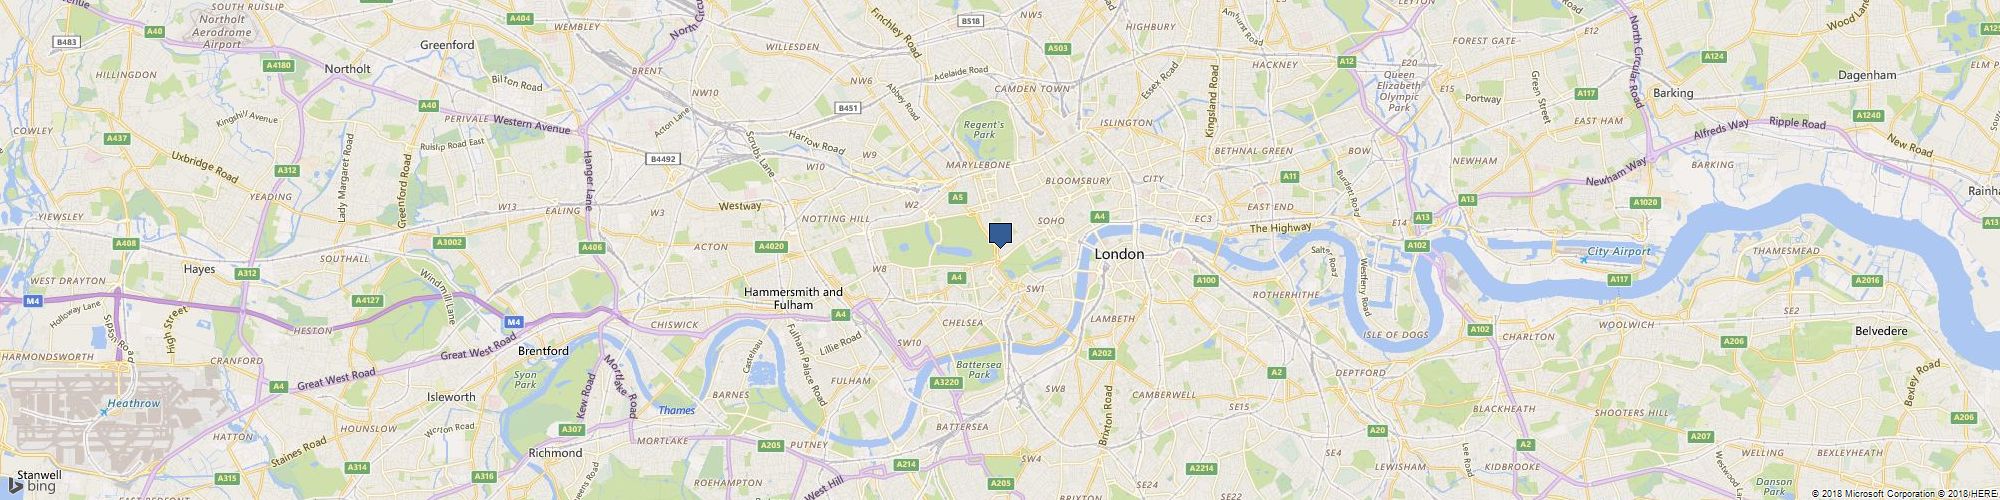The image size is (2000, 500).
Task: Click the Brentford town label
Action: 543,351
